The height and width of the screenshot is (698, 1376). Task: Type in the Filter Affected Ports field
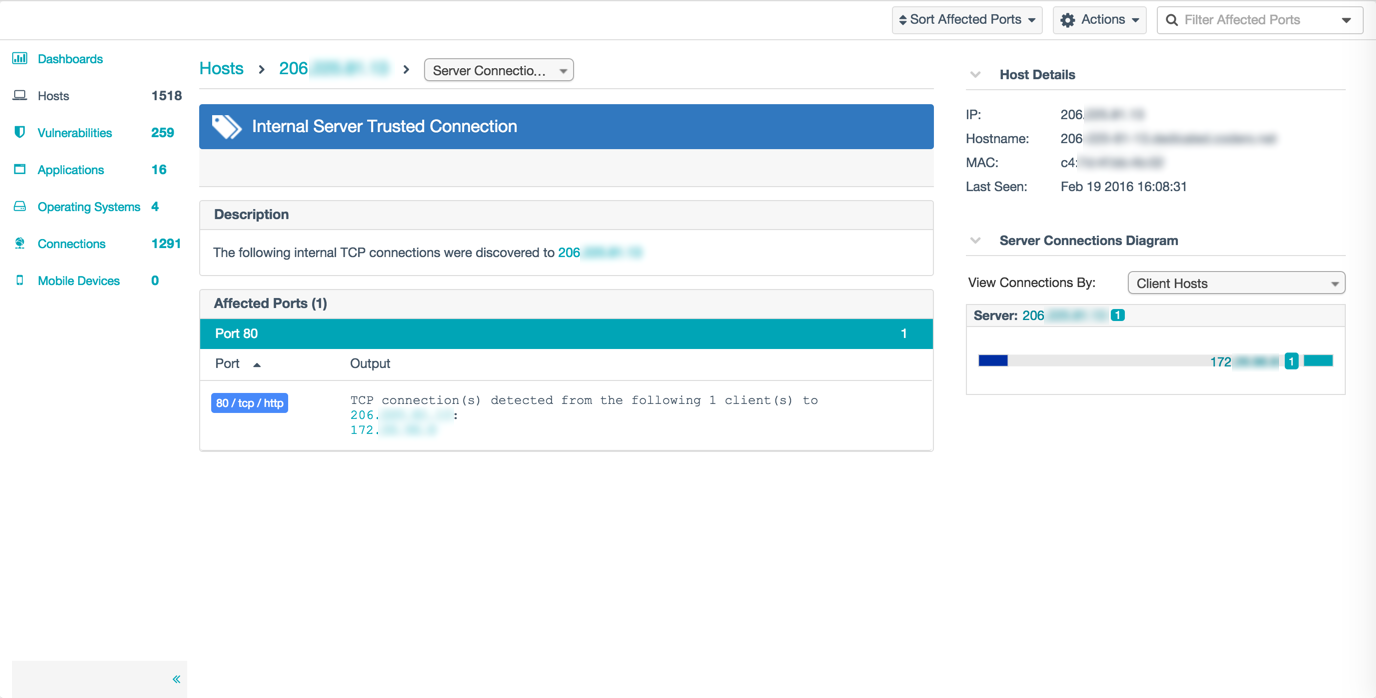coord(1255,20)
